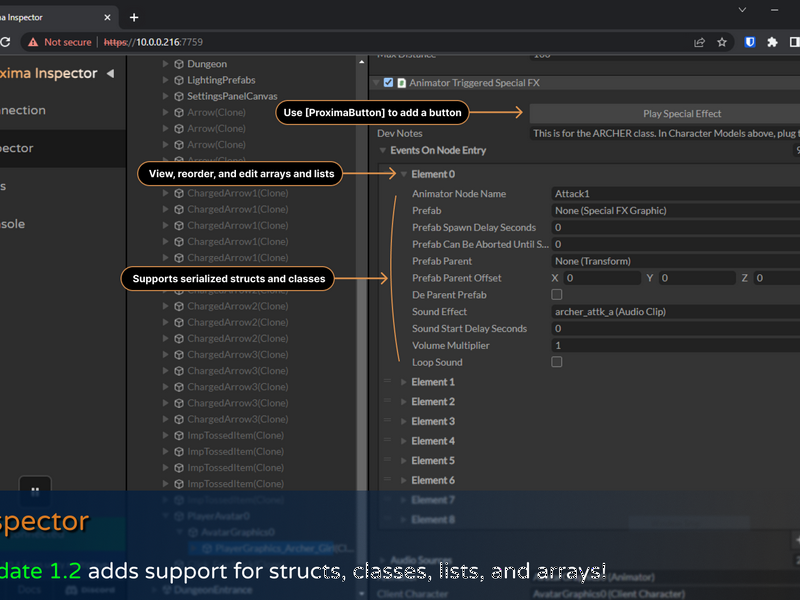Edit the Prefab Spawn Delay Seconds value
The height and width of the screenshot is (600, 800).
coord(676,228)
